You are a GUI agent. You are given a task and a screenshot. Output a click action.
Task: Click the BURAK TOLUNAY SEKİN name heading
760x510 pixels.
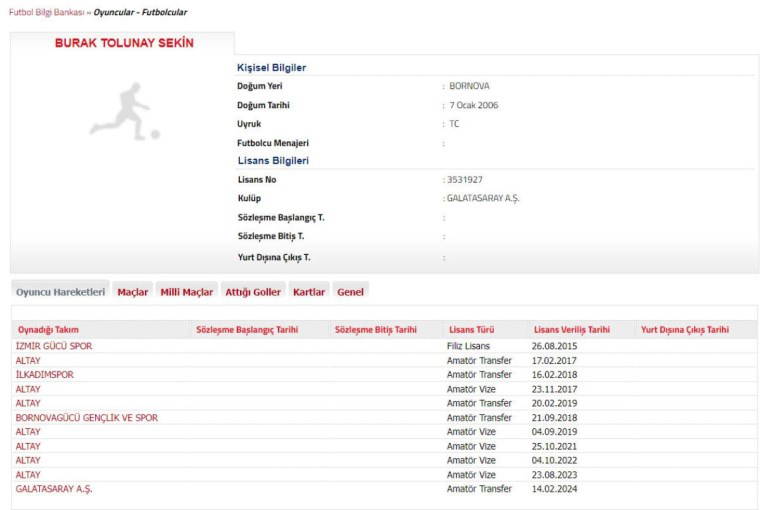(124, 44)
